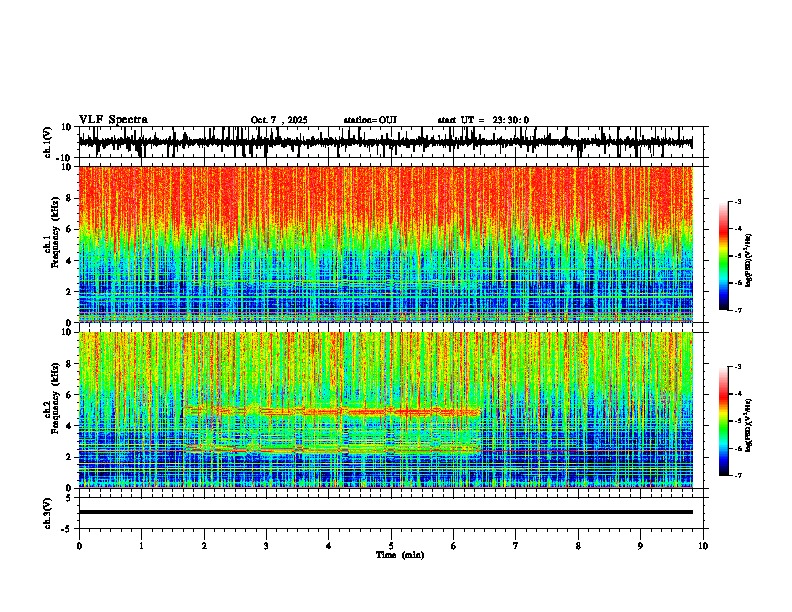Click the "ch.1(V)" axis label
Image resolution: width=792 pixels, height=612 pixels.
click(48, 142)
